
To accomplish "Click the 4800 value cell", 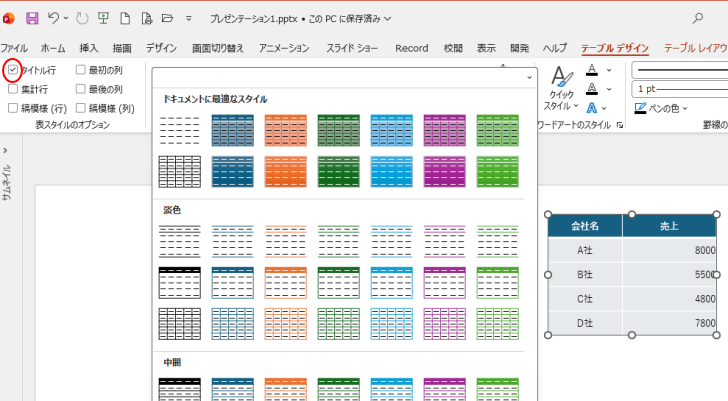I will point(669,298).
